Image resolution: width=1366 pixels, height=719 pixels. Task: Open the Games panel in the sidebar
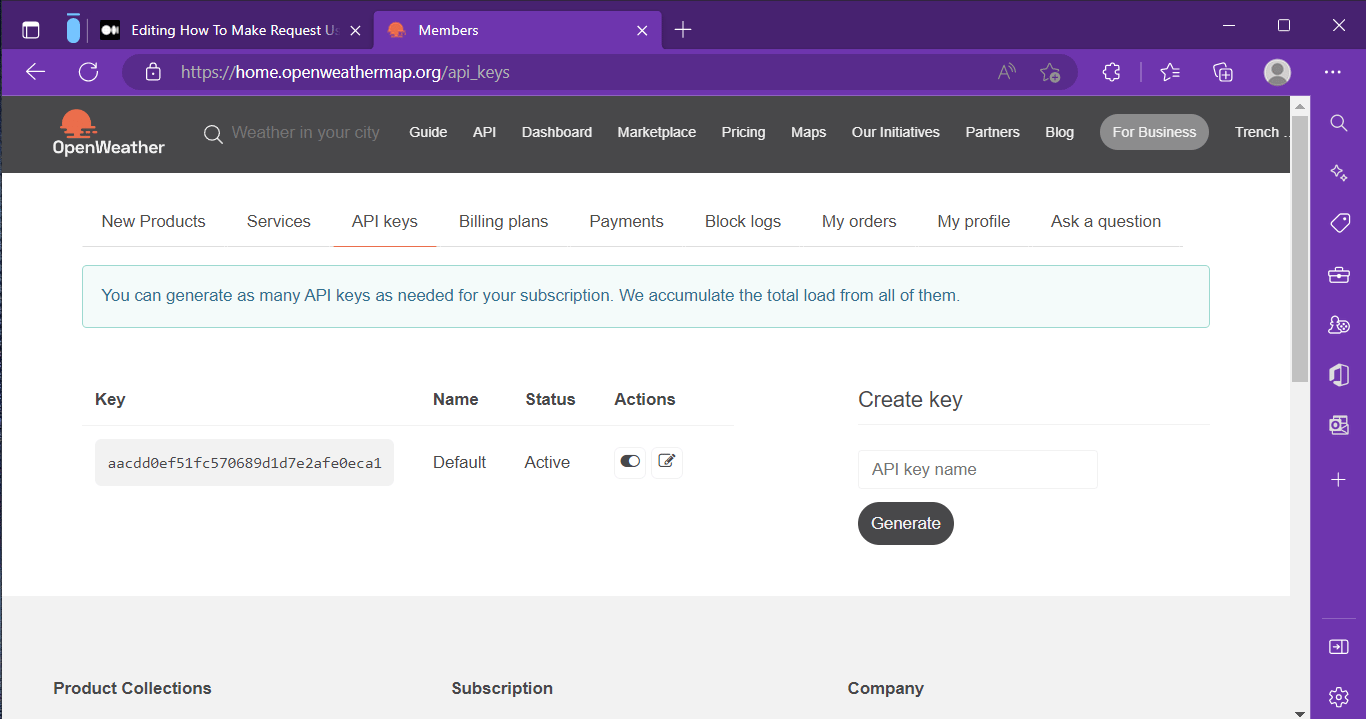pyautogui.click(x=1338, y=324)
